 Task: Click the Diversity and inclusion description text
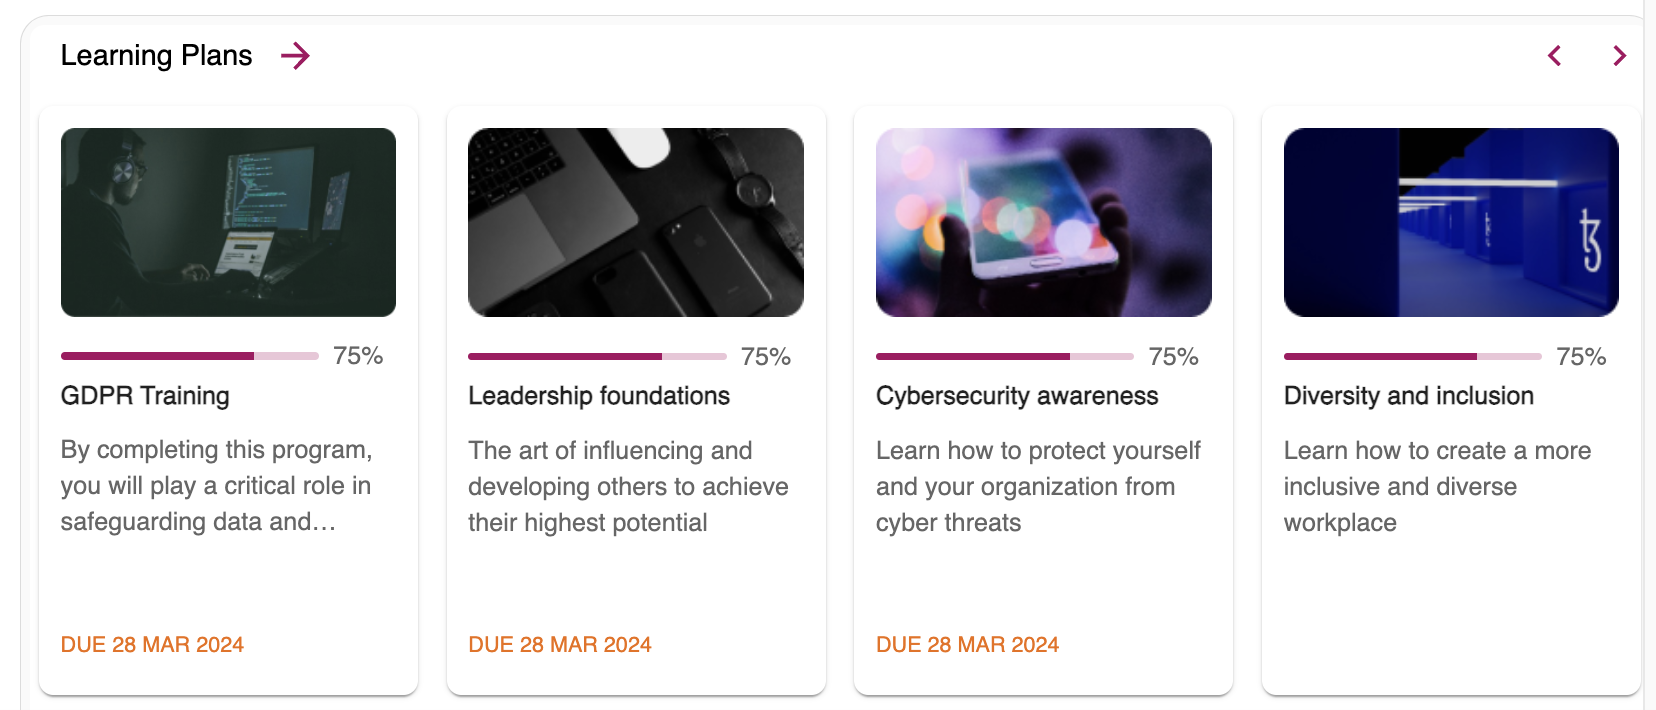1437,487
